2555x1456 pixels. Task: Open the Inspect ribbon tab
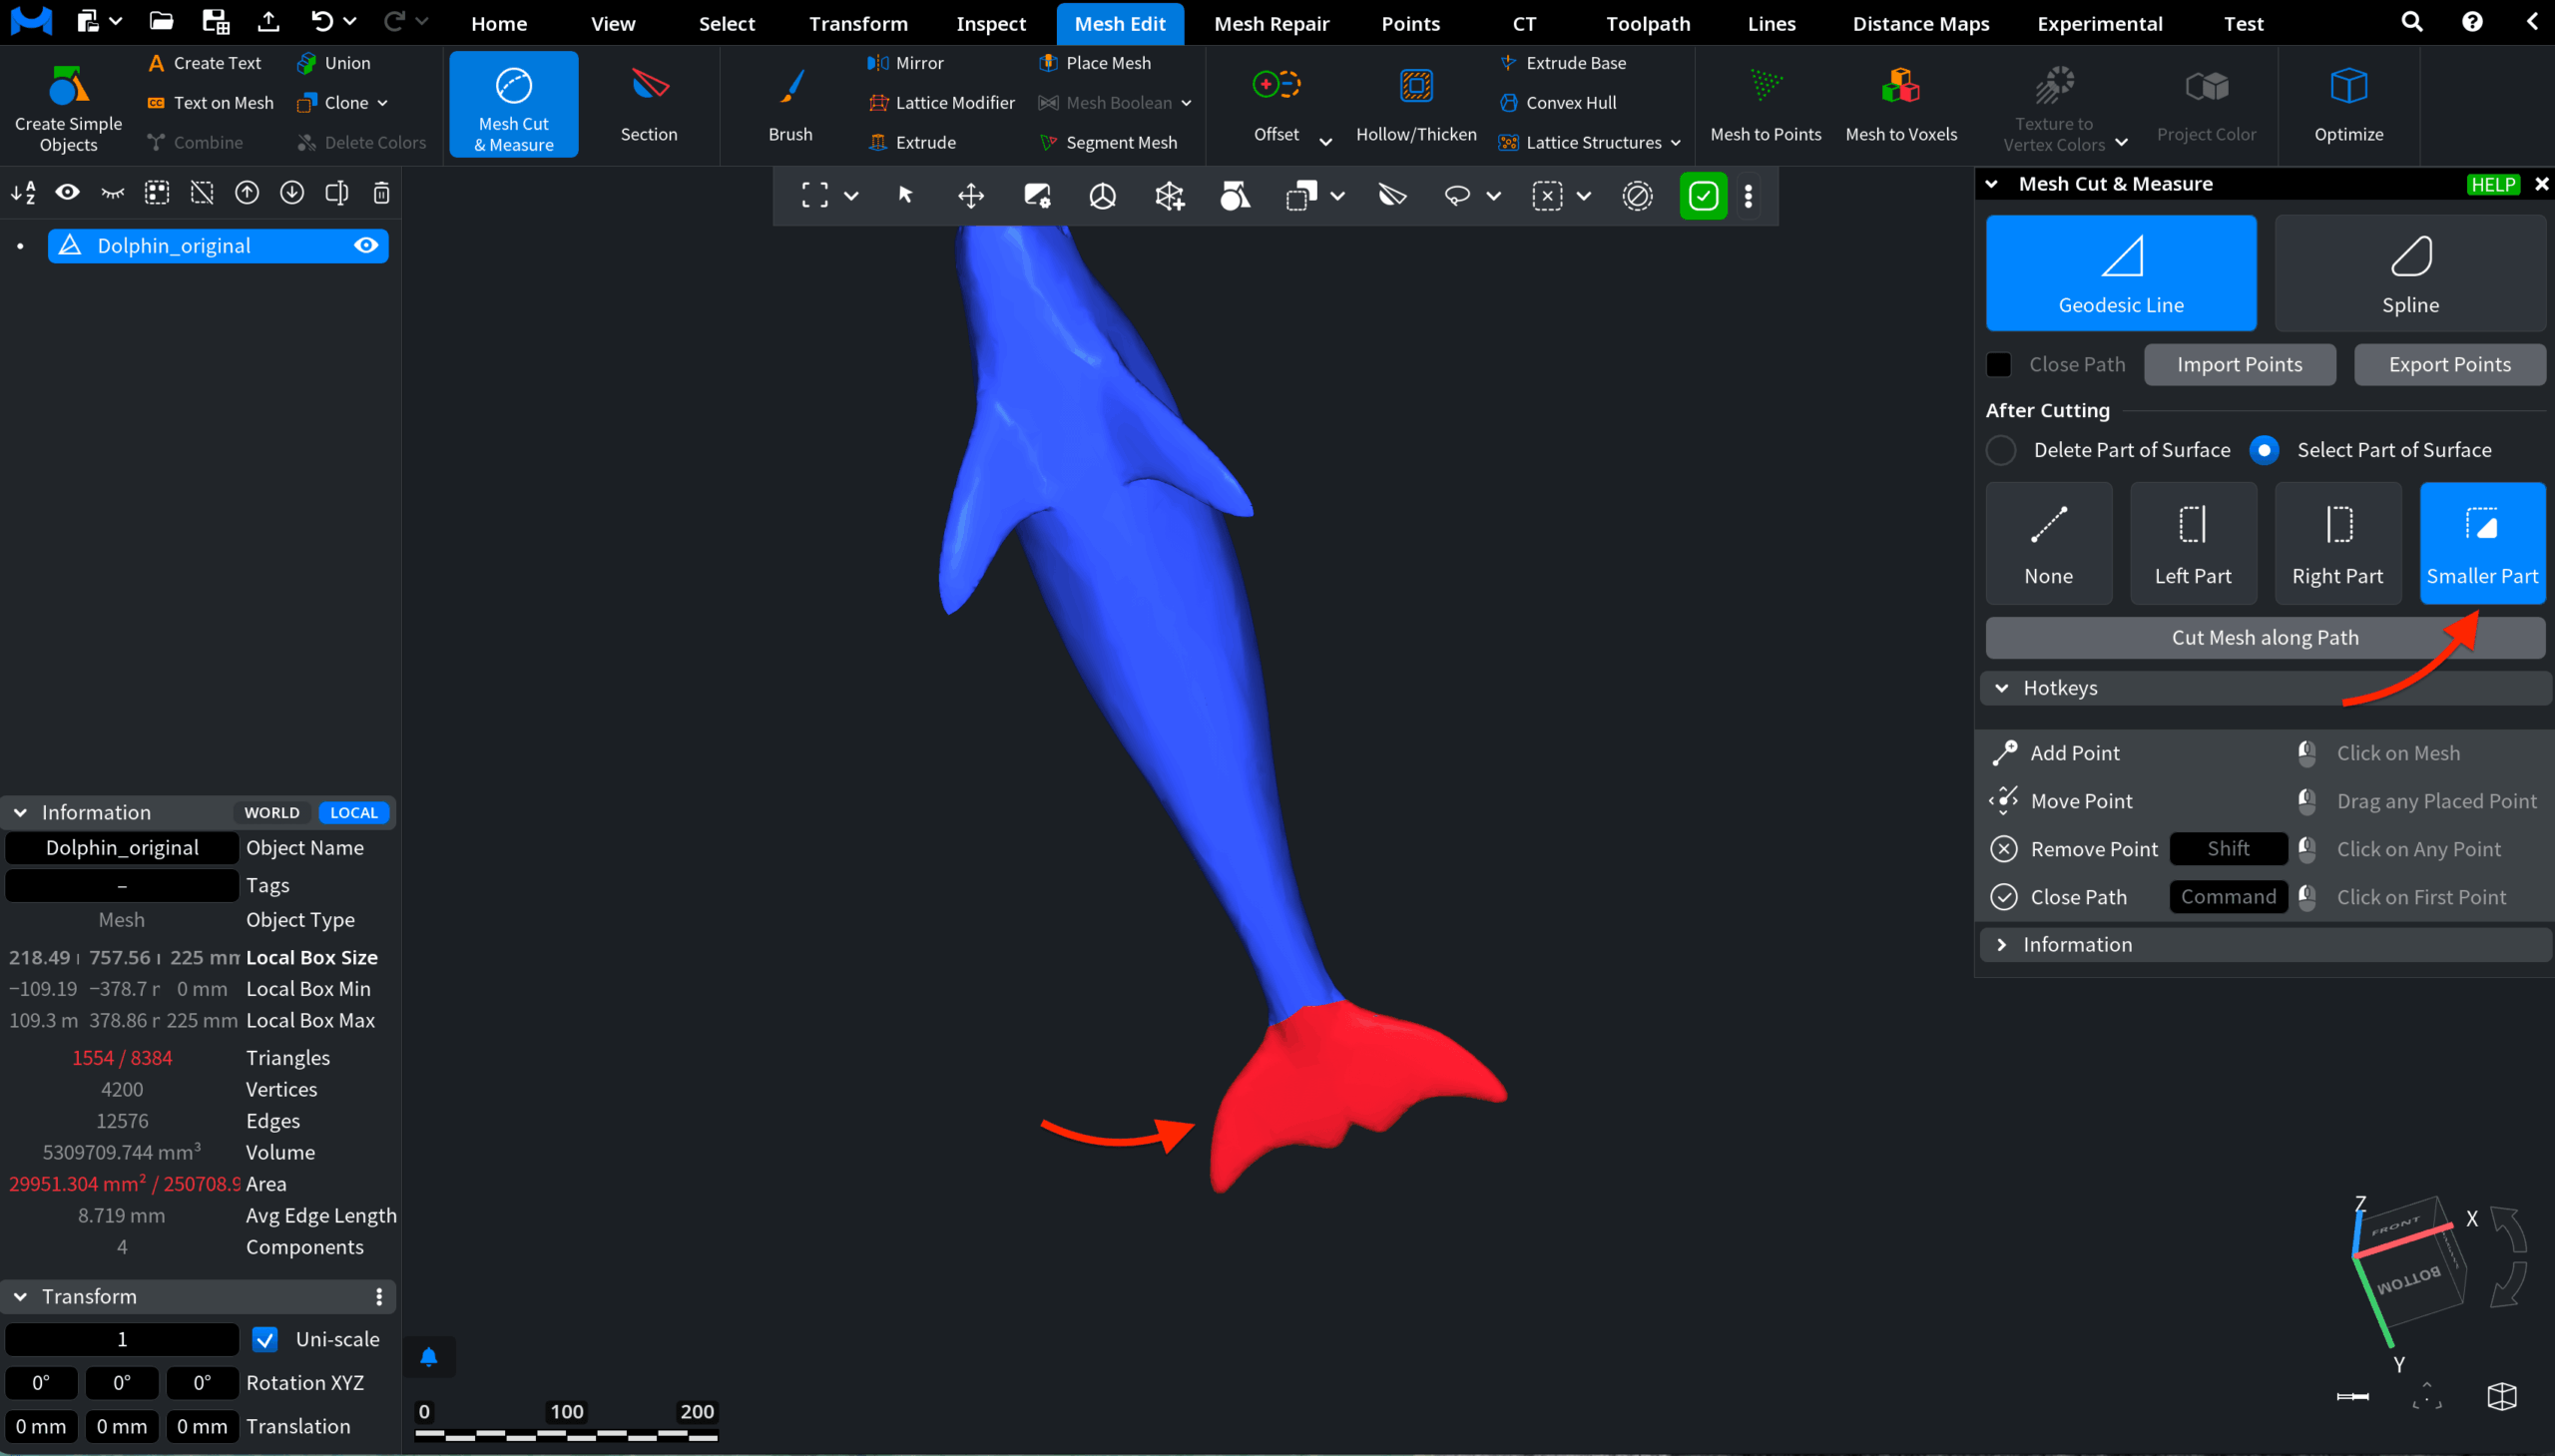pos(990,23)
